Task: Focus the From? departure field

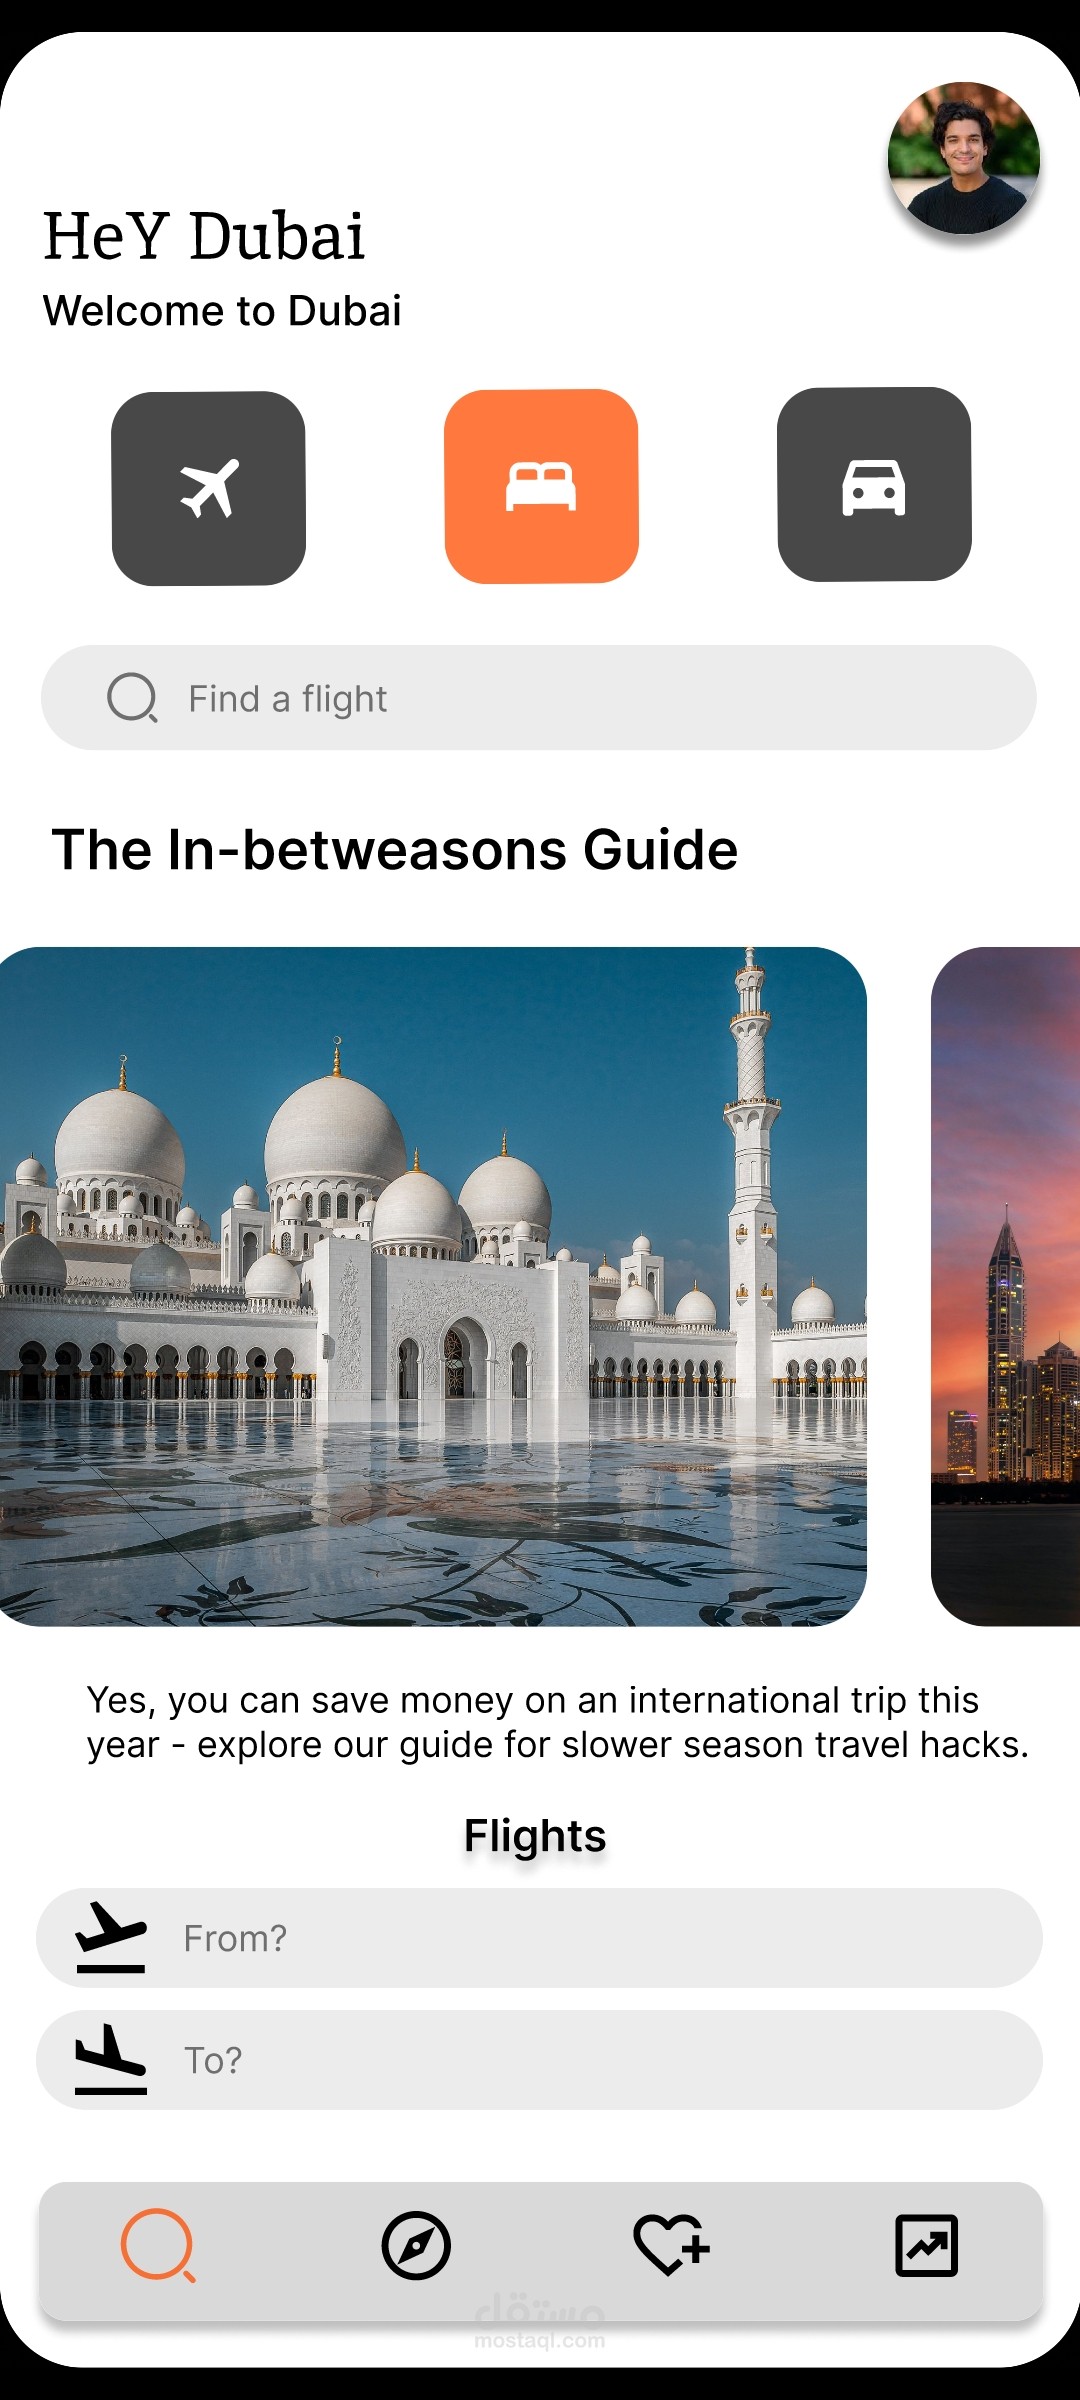Action: coord(539,1938)
